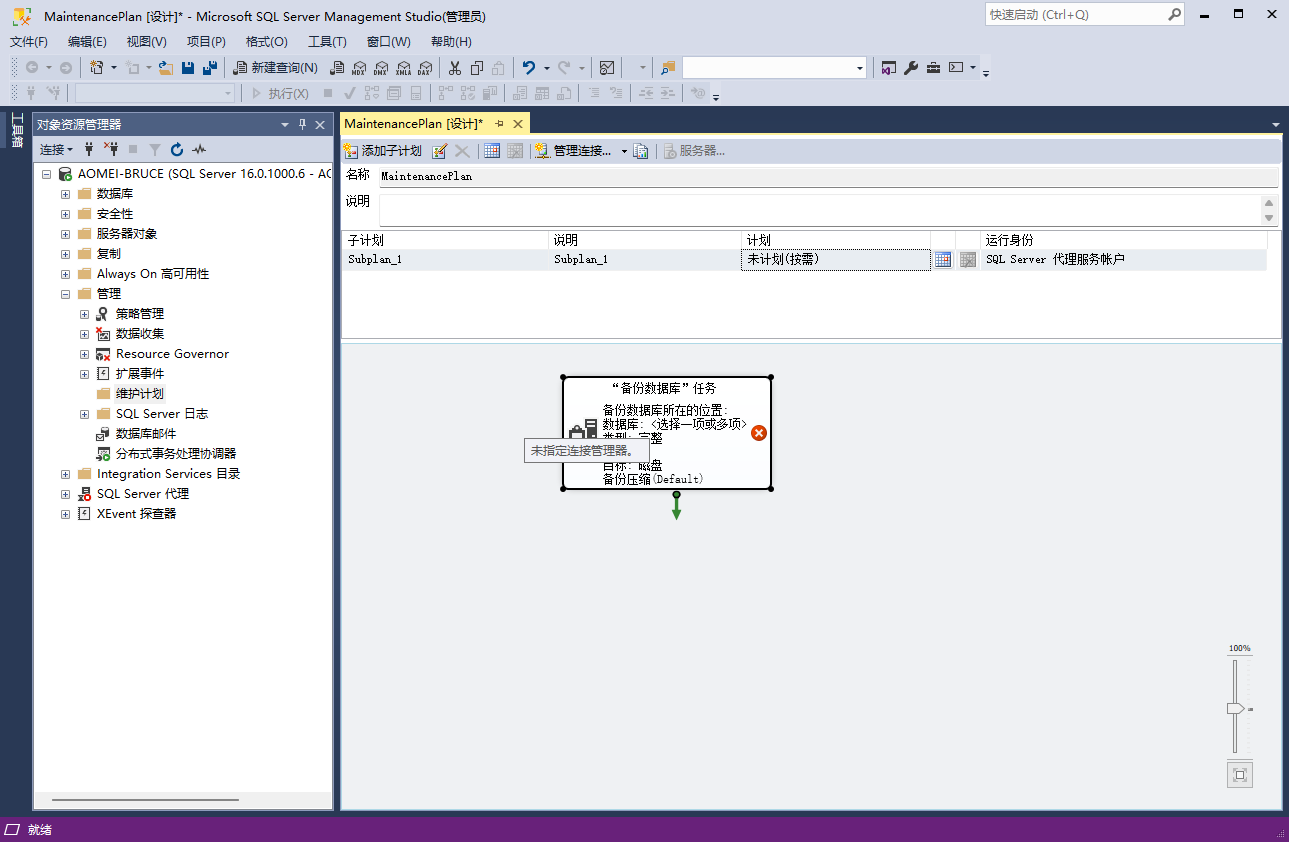This screenshot has height=842, width=1289.
Task: Click the 名称 field containing MaintenancePlan
Action: [x=829, y=176]
